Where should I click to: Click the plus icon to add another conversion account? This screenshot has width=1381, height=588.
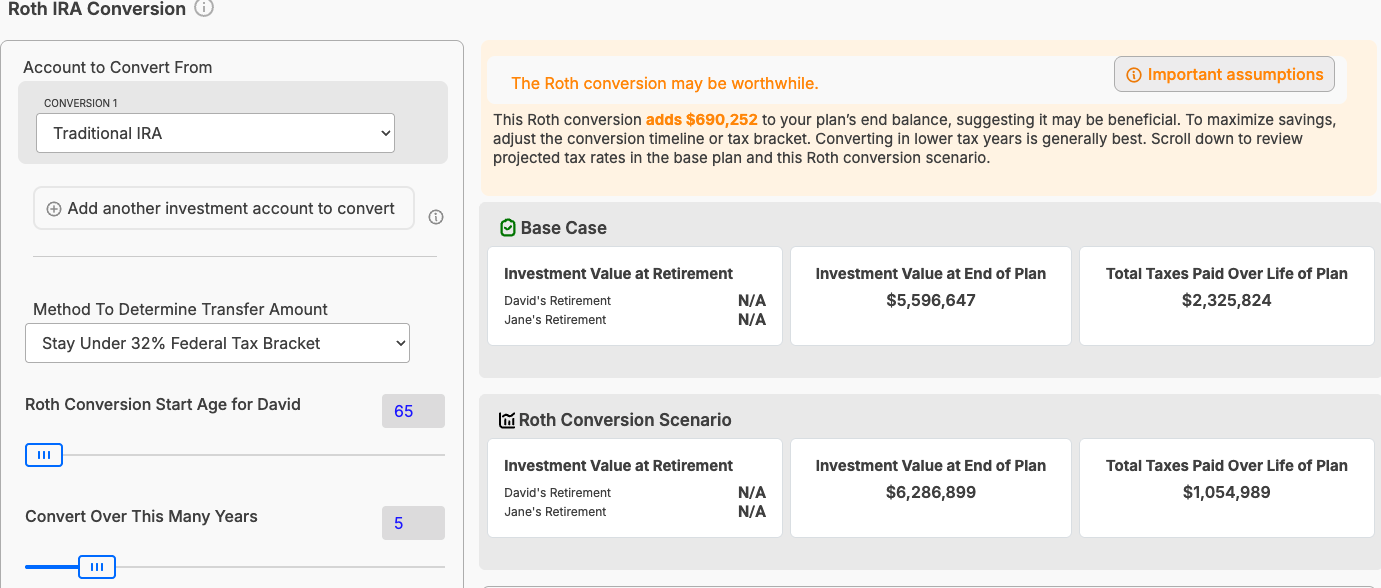click(53, 208)
